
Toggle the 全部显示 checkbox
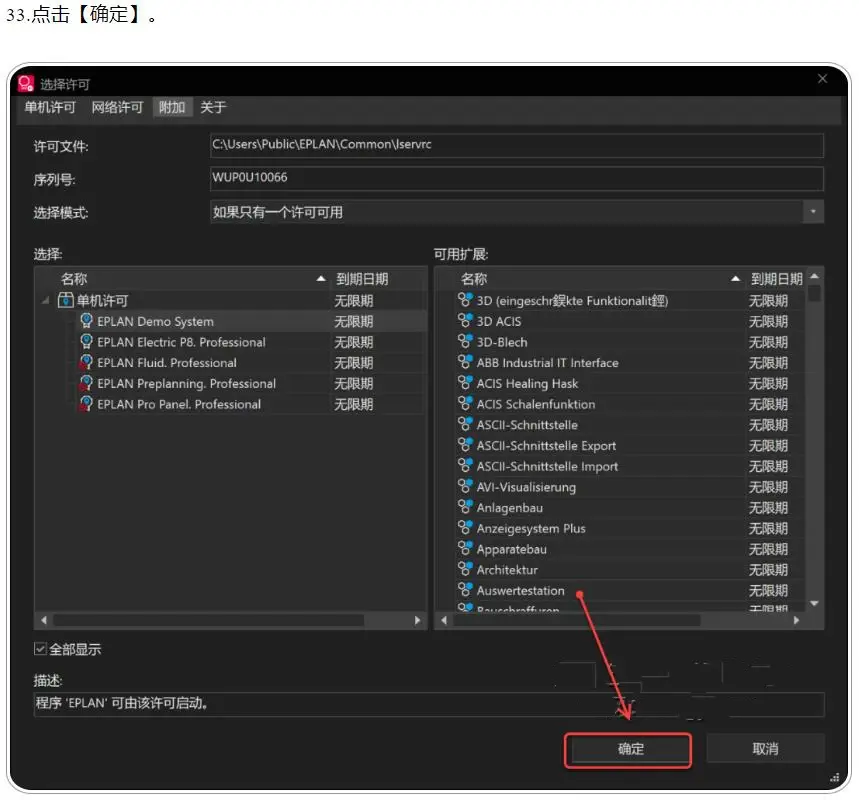[41, 649]
